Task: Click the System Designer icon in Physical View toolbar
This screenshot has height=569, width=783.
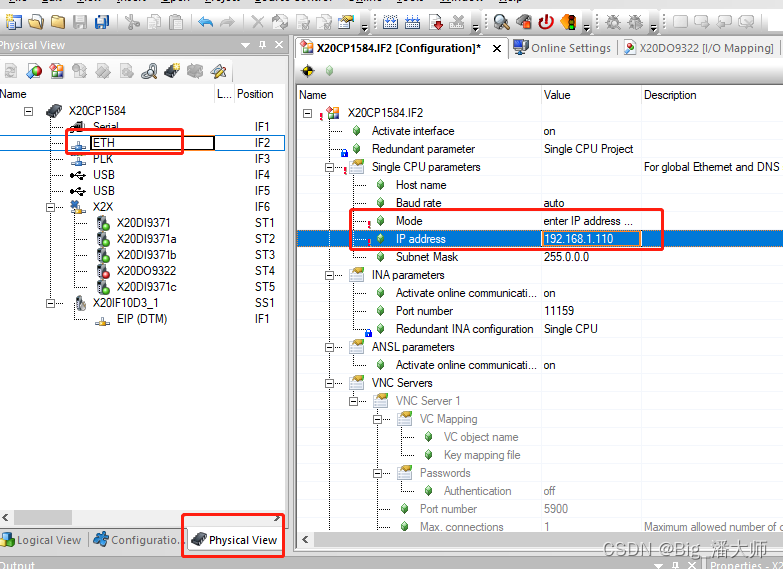Action: click(34, 71)
